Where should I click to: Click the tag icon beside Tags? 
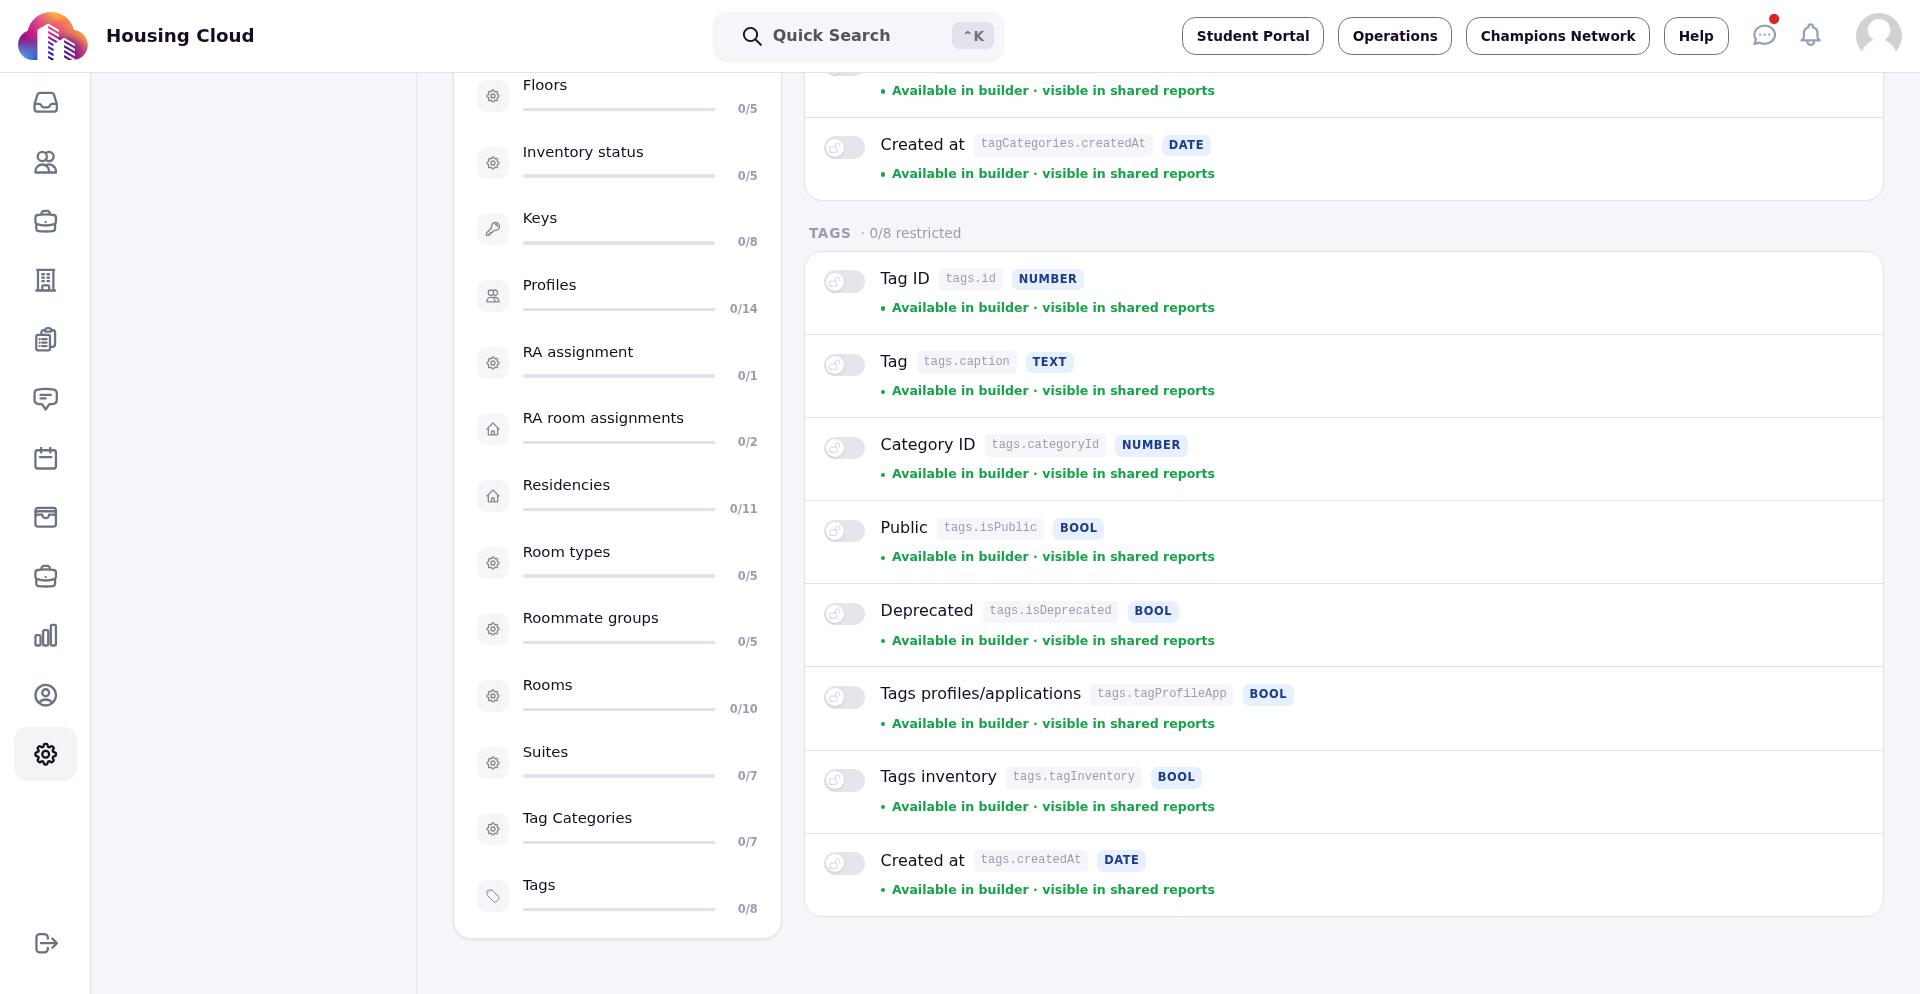(493, 896)
